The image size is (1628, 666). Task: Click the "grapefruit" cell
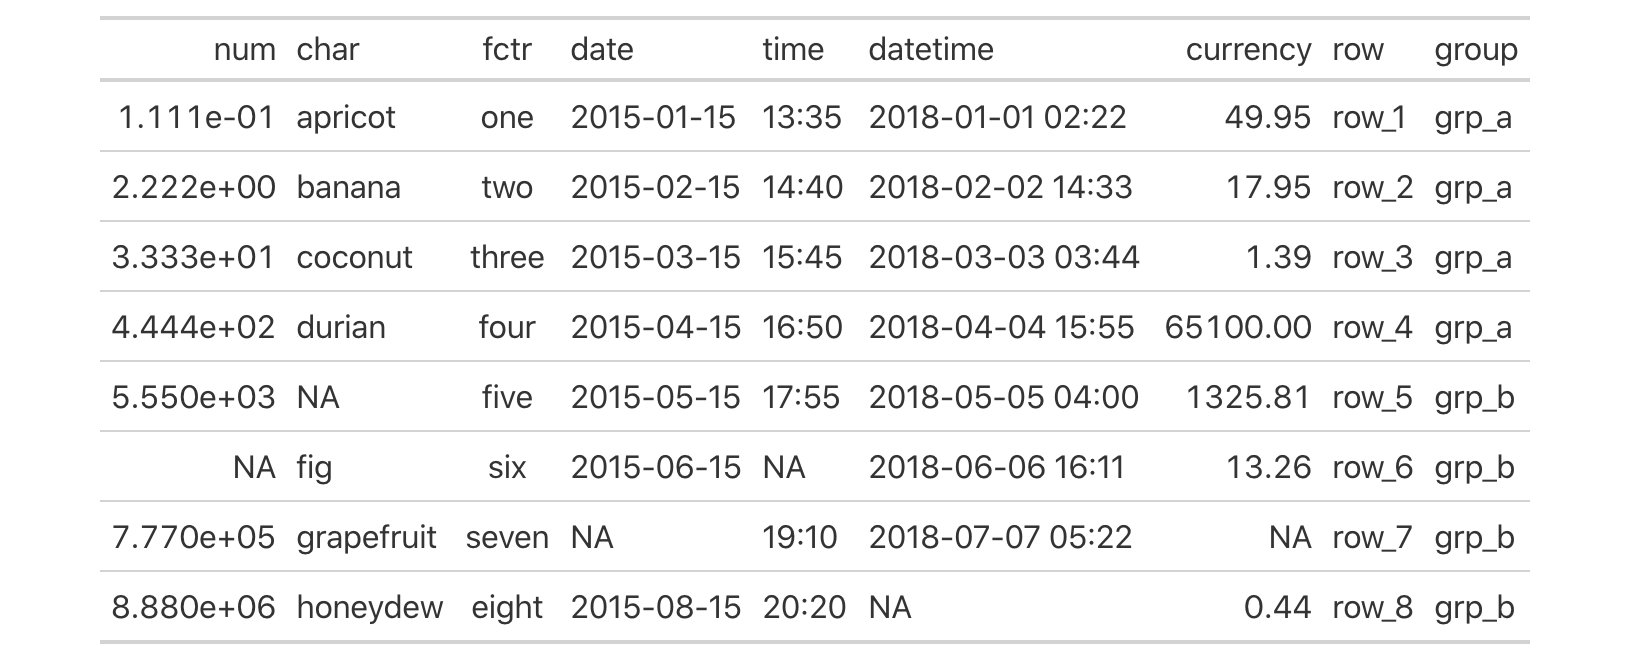[366, 538]
